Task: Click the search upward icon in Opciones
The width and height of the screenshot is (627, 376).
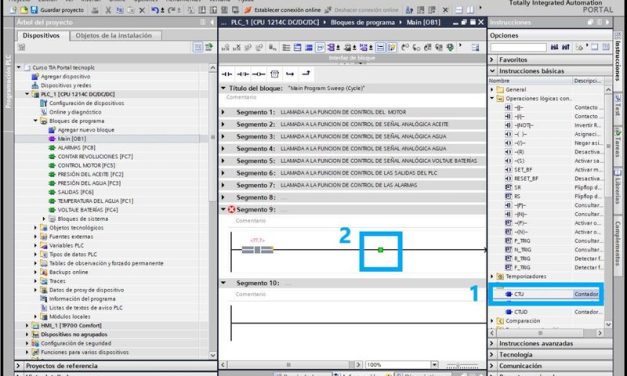Action: 566,48
